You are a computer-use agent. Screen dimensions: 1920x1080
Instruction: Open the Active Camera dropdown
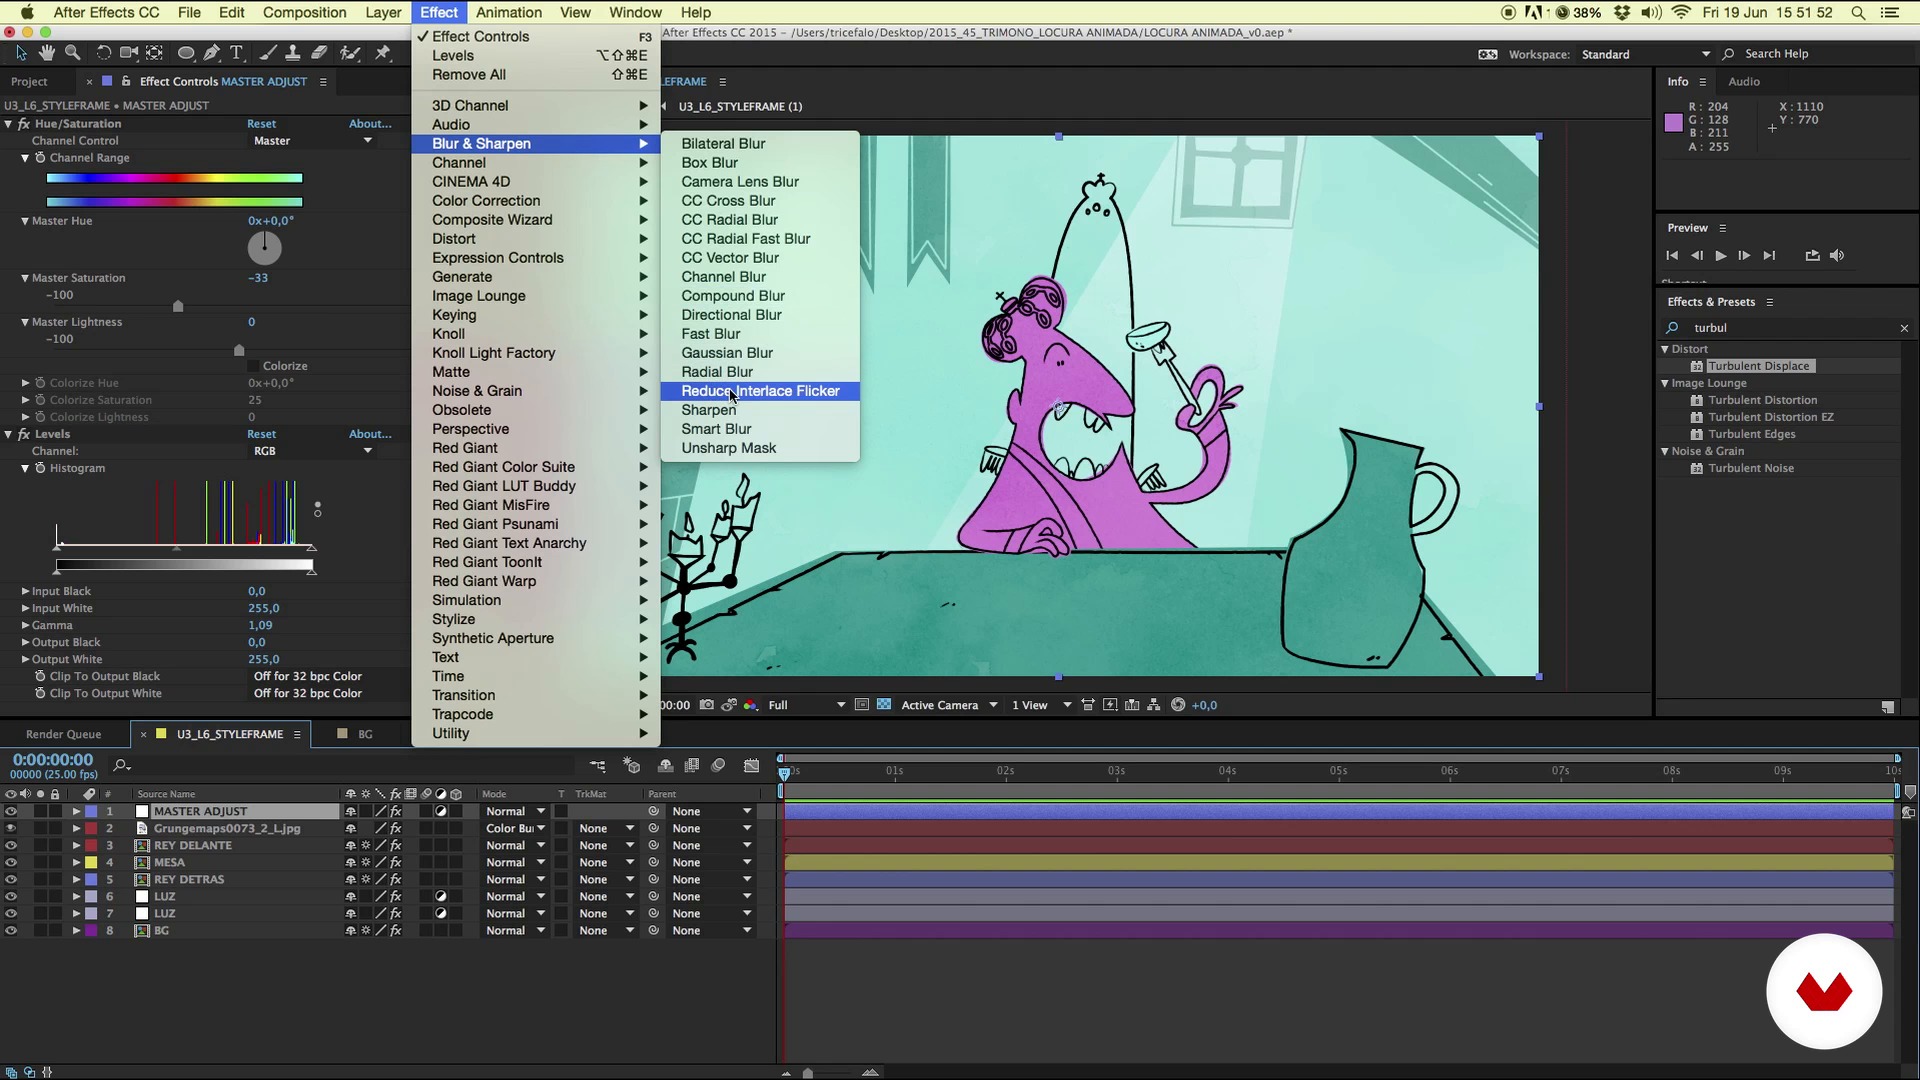[949, 705]
